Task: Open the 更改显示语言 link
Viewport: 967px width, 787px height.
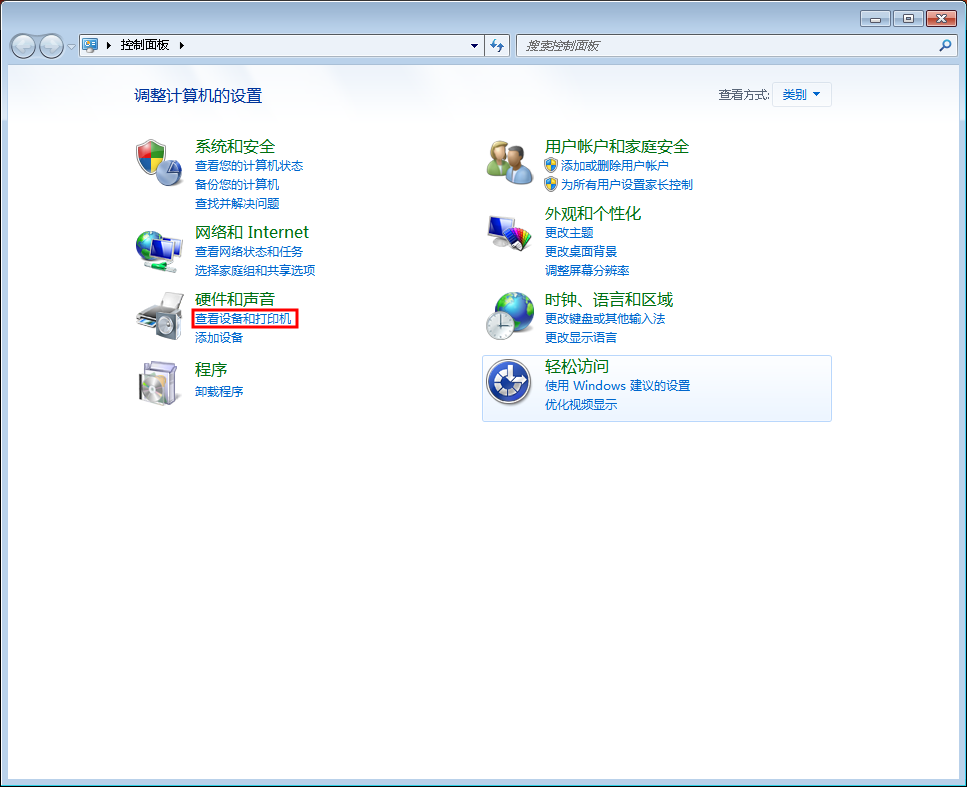Action: coord(581,337)
